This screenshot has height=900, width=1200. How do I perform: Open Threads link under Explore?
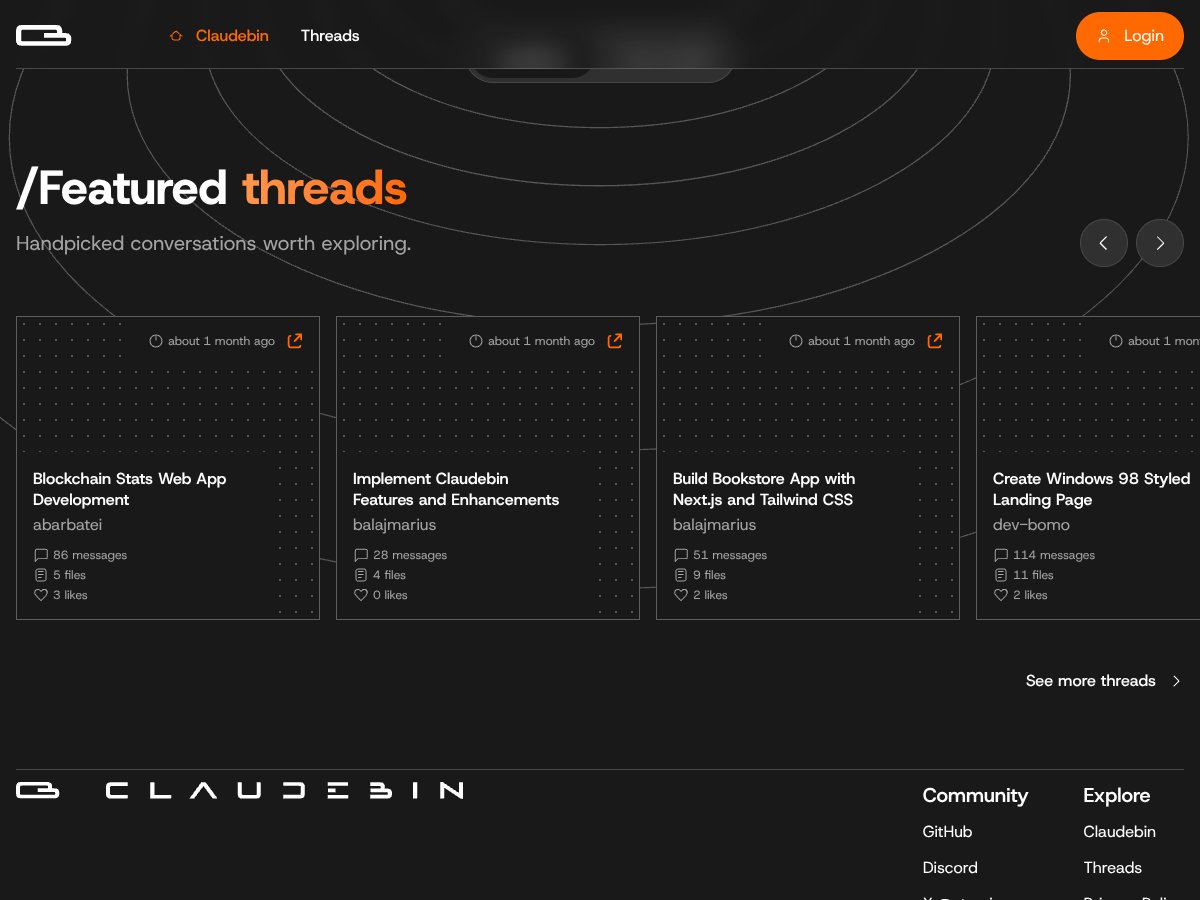1112,868
